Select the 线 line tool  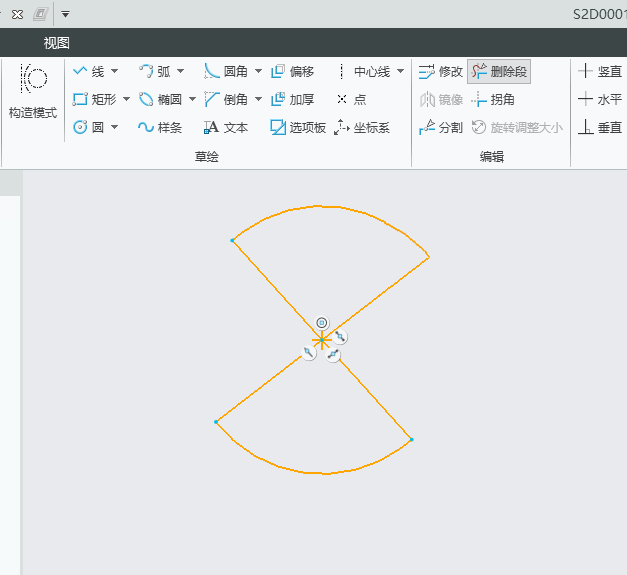pyautogui.click(x=88, y=72)
